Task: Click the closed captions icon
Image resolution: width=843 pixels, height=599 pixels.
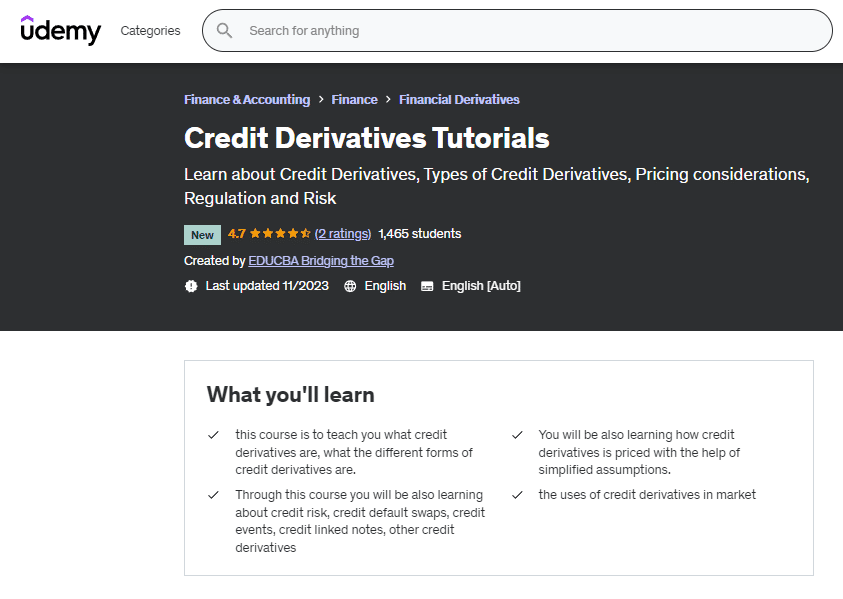Action: 427,286
